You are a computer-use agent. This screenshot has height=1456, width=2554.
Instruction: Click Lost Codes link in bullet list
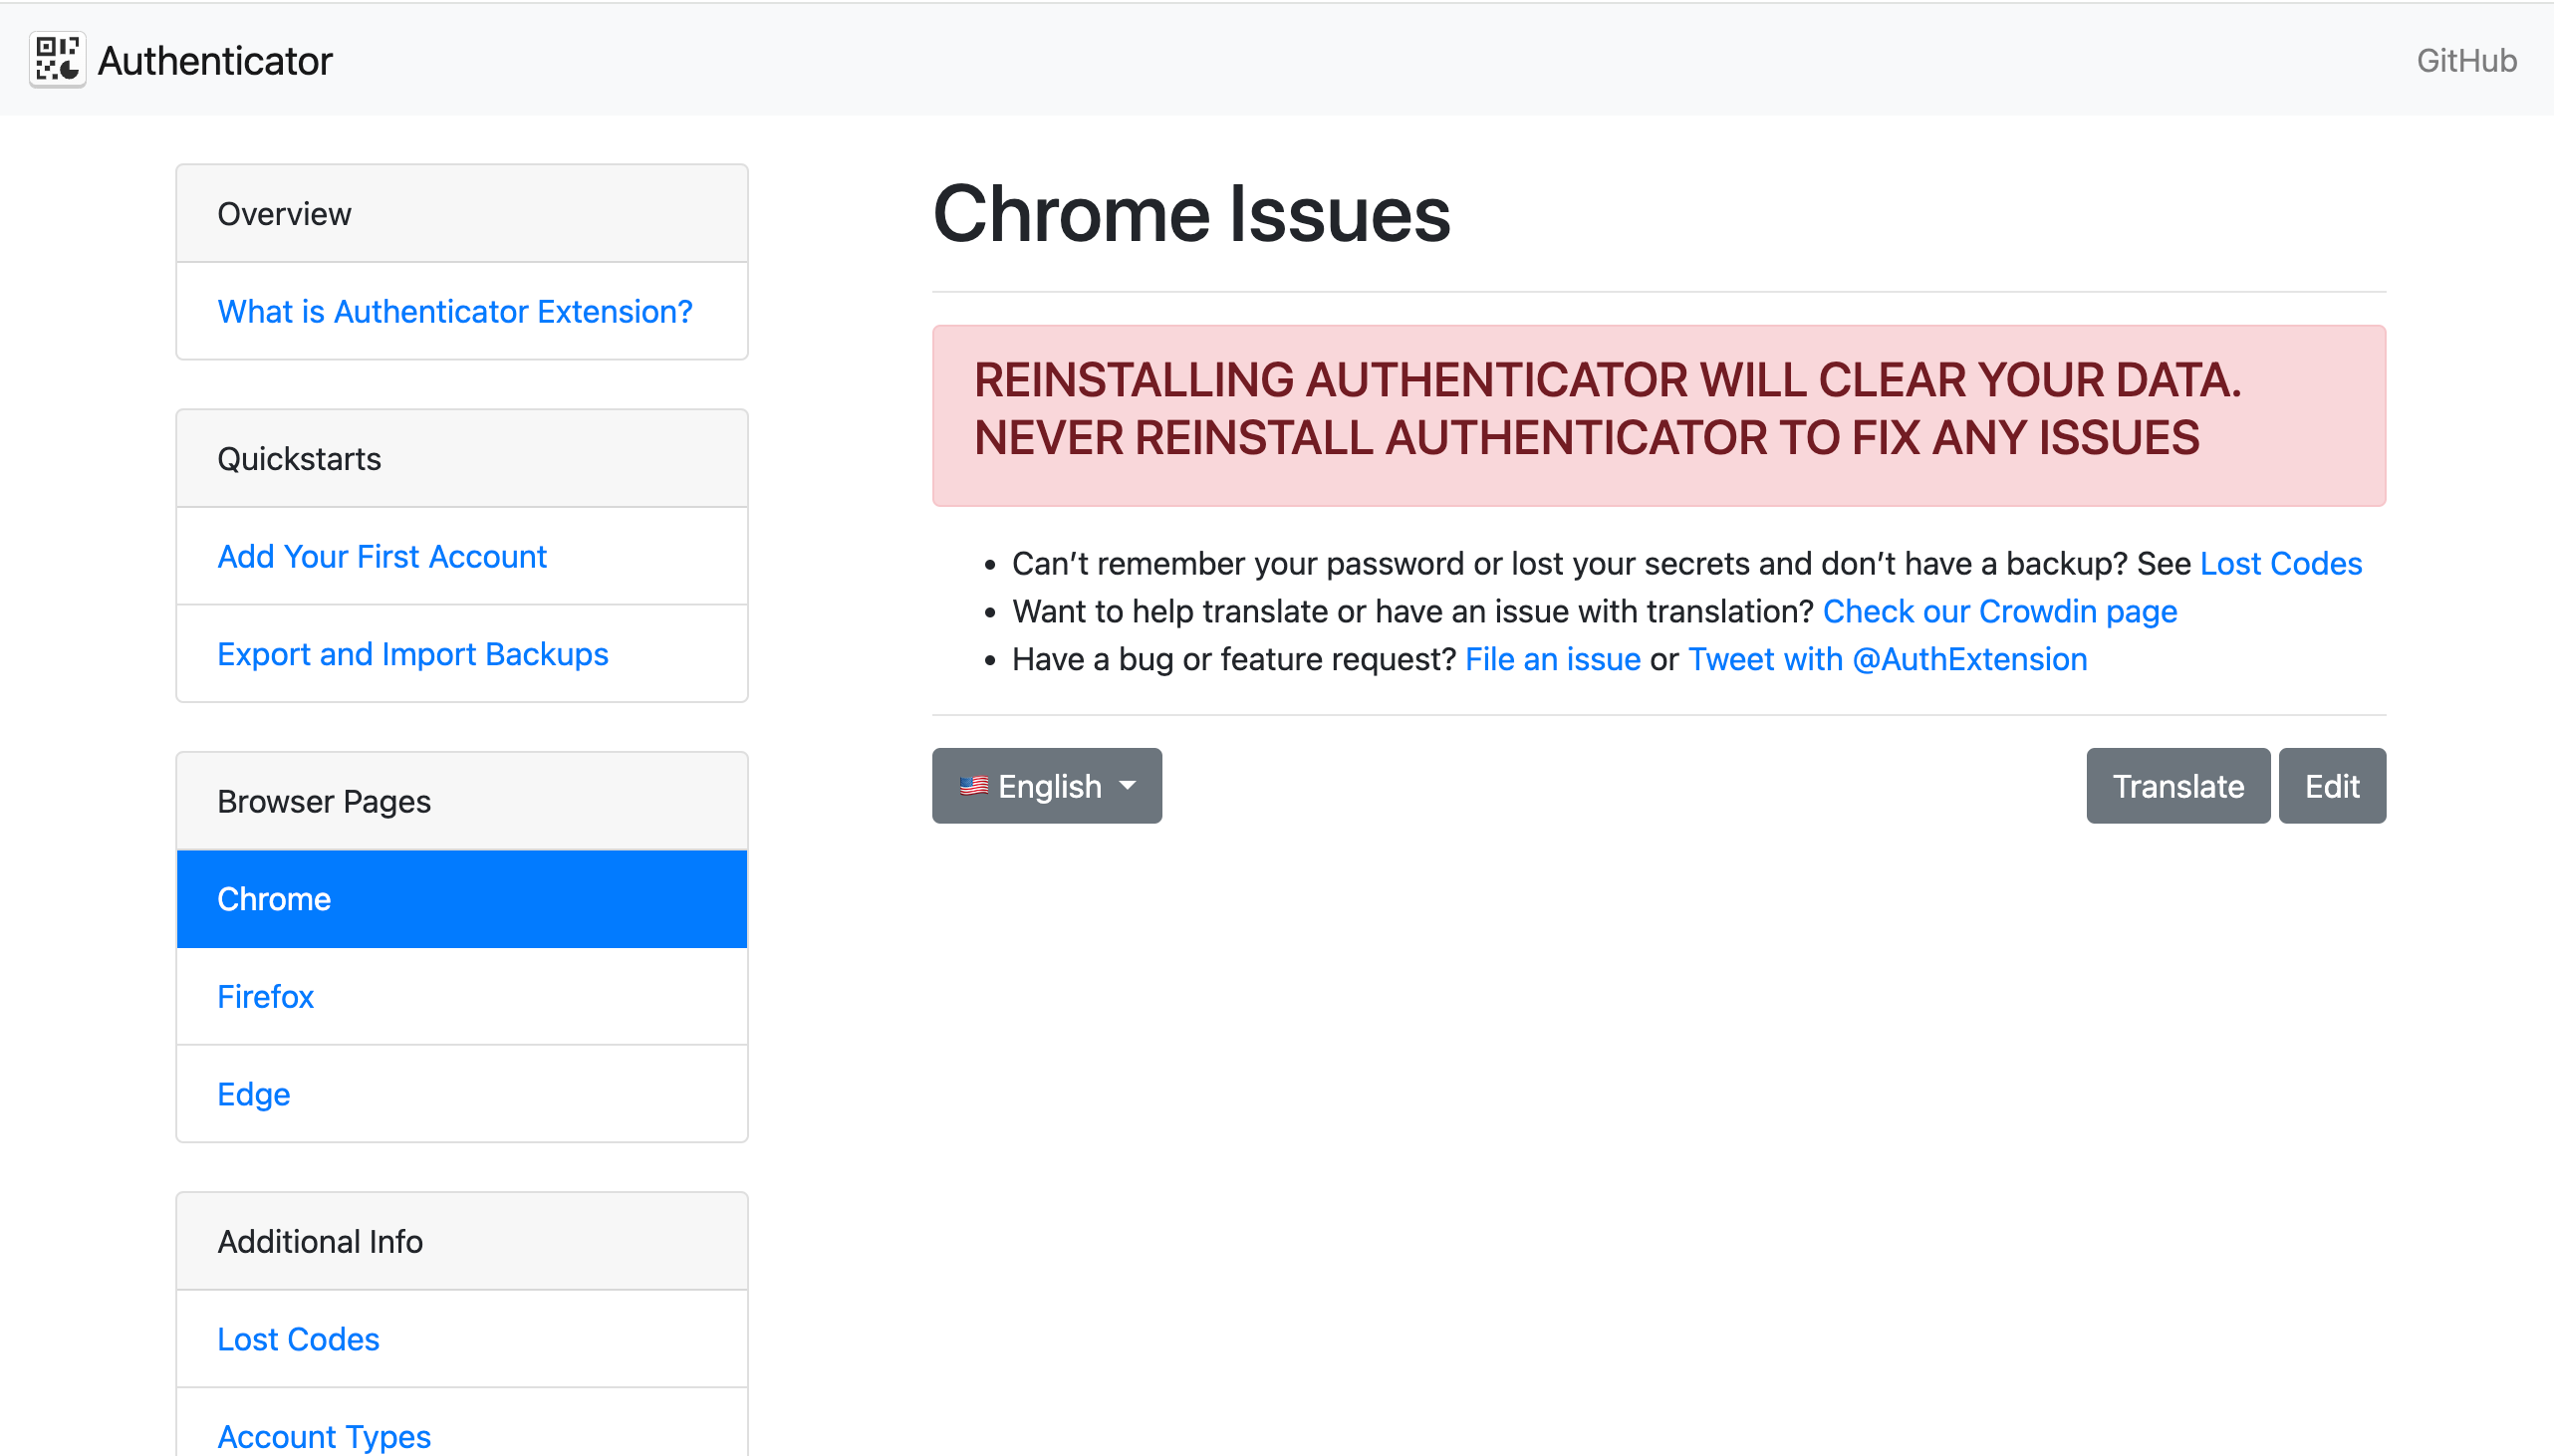coord(2280,564)
